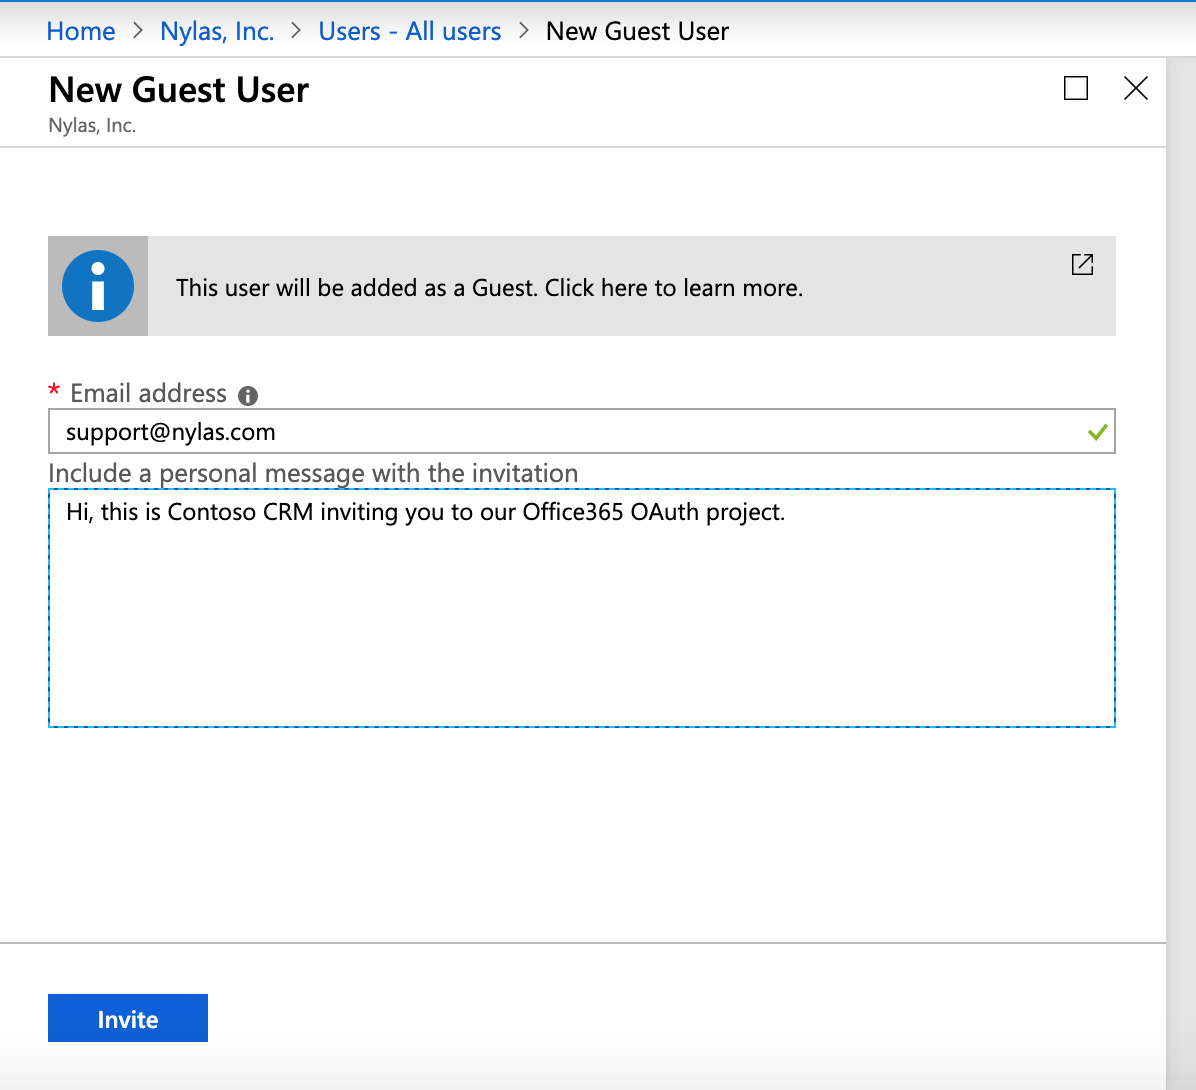1196x1090 pixels.
Task: Click the Nylas, Inc. subtitle under the title
Action: pos(92,124)
